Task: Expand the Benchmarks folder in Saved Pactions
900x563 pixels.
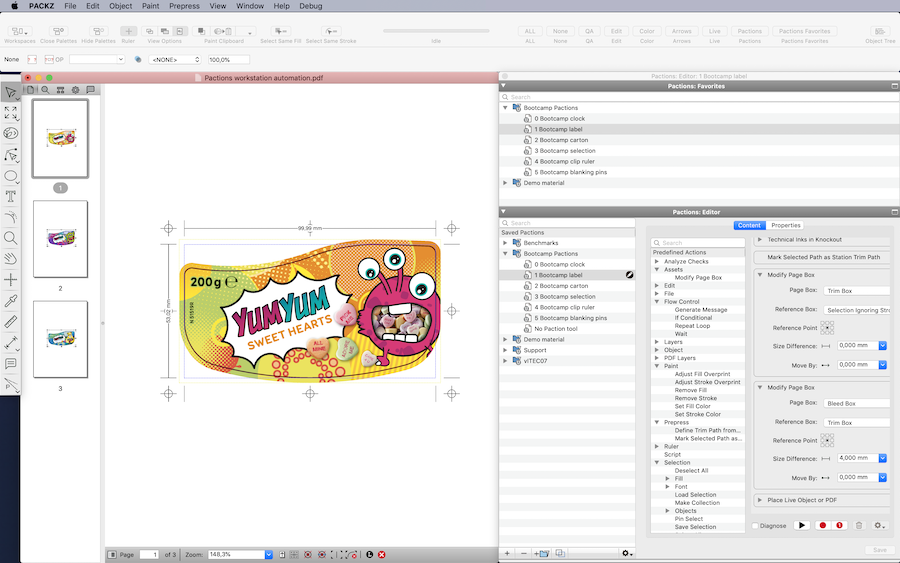Action: coord(505,243)
